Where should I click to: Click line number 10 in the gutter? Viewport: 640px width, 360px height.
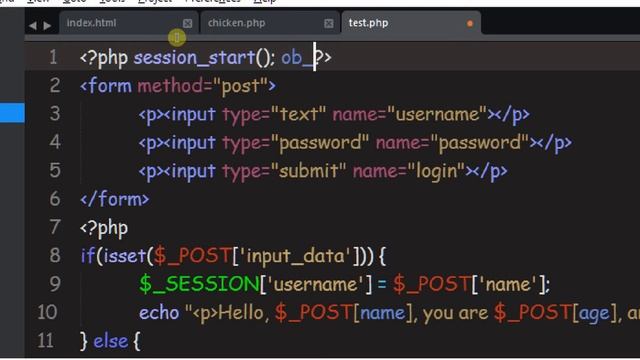[x=47, y=313]
